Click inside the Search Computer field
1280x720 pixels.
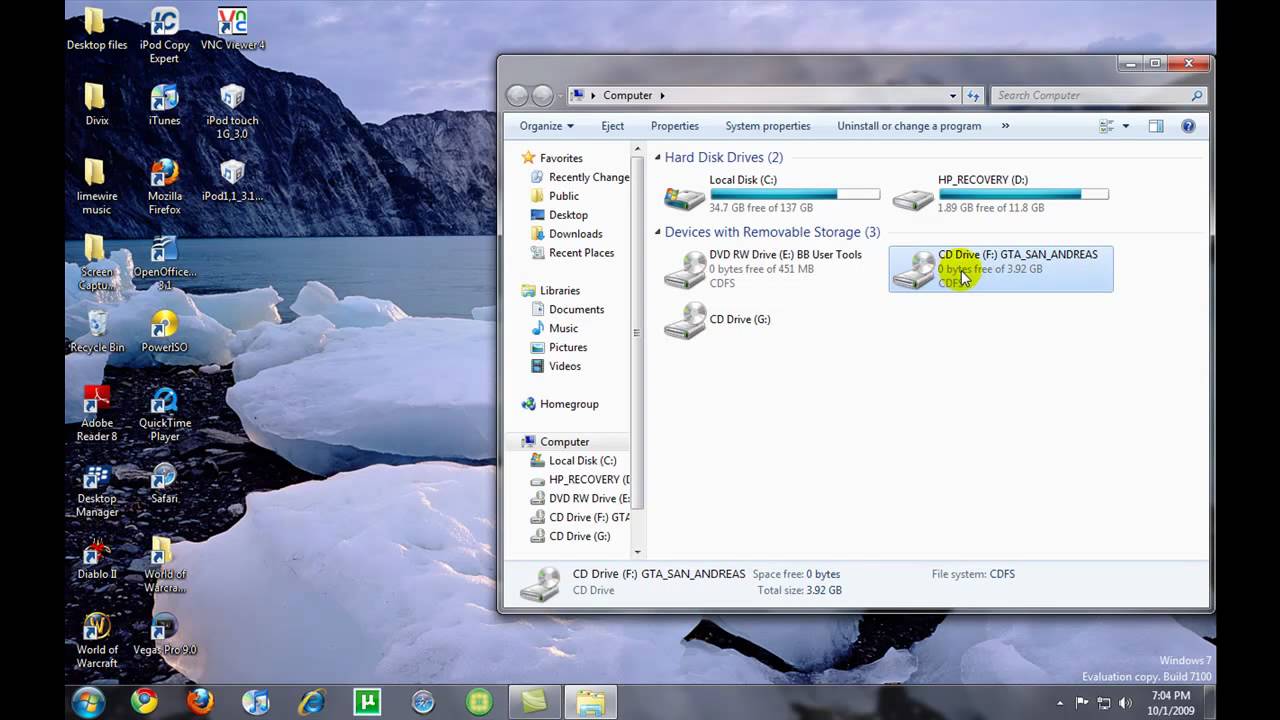1096,96
